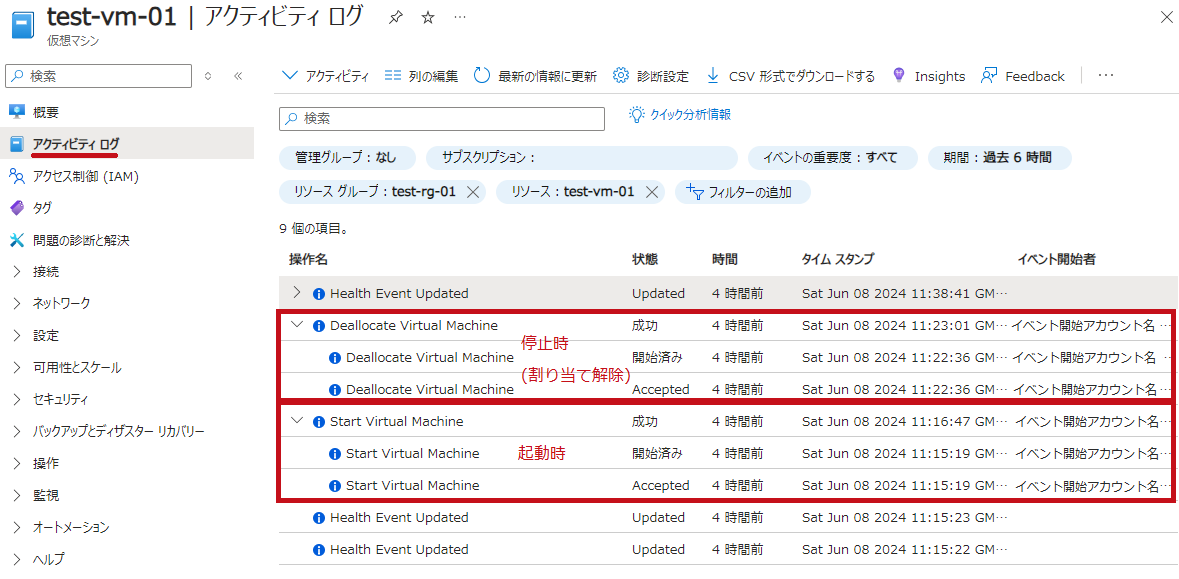Open 診断設定 from the toolbar
Viewport: 1179px width, 579px height.
pyautogui.click(x=650, y=76)
